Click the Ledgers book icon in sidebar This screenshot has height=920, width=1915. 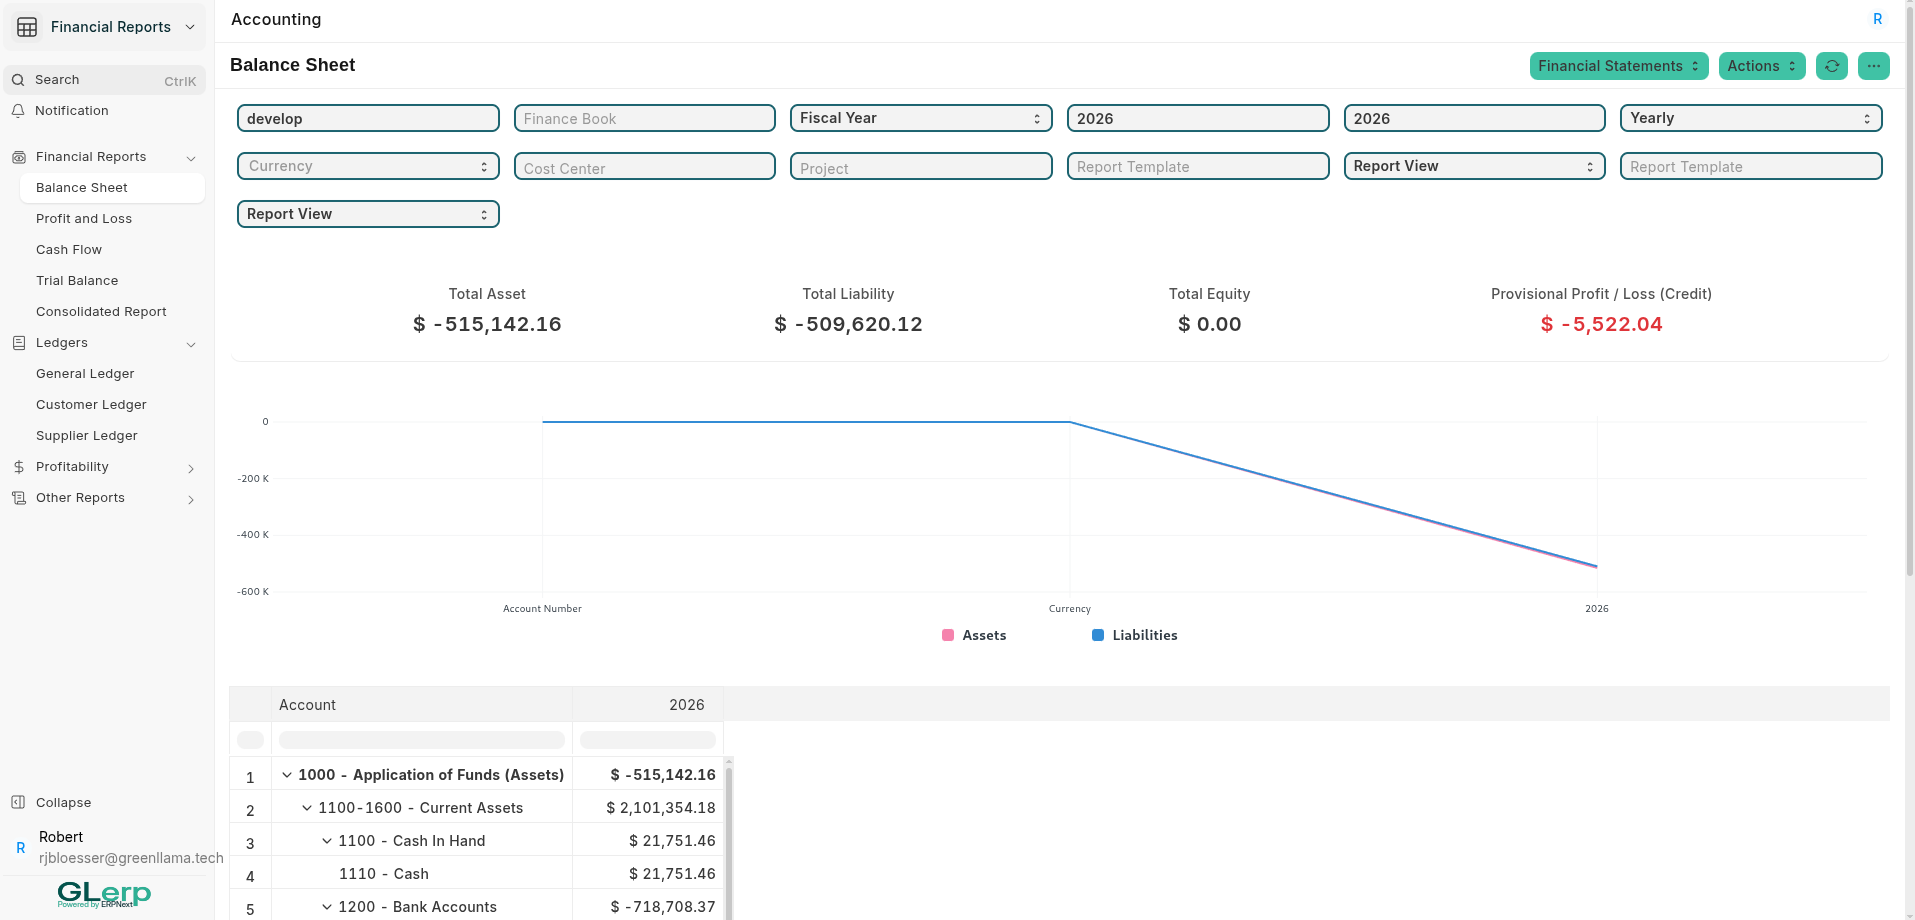pyautogui.click(x=18, y=343)
